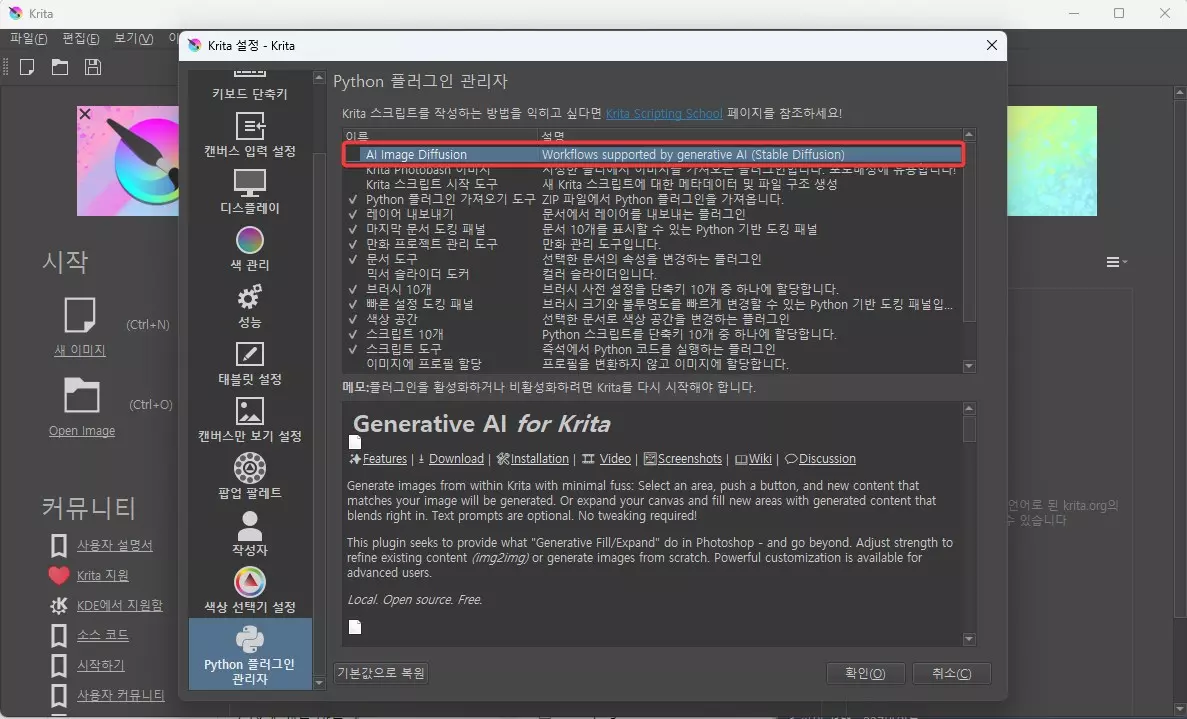Viewport: 1187px width, 719px height.
Task: Open the 색상 선택기 설정 settings page
Action: (x=249, y=592)
